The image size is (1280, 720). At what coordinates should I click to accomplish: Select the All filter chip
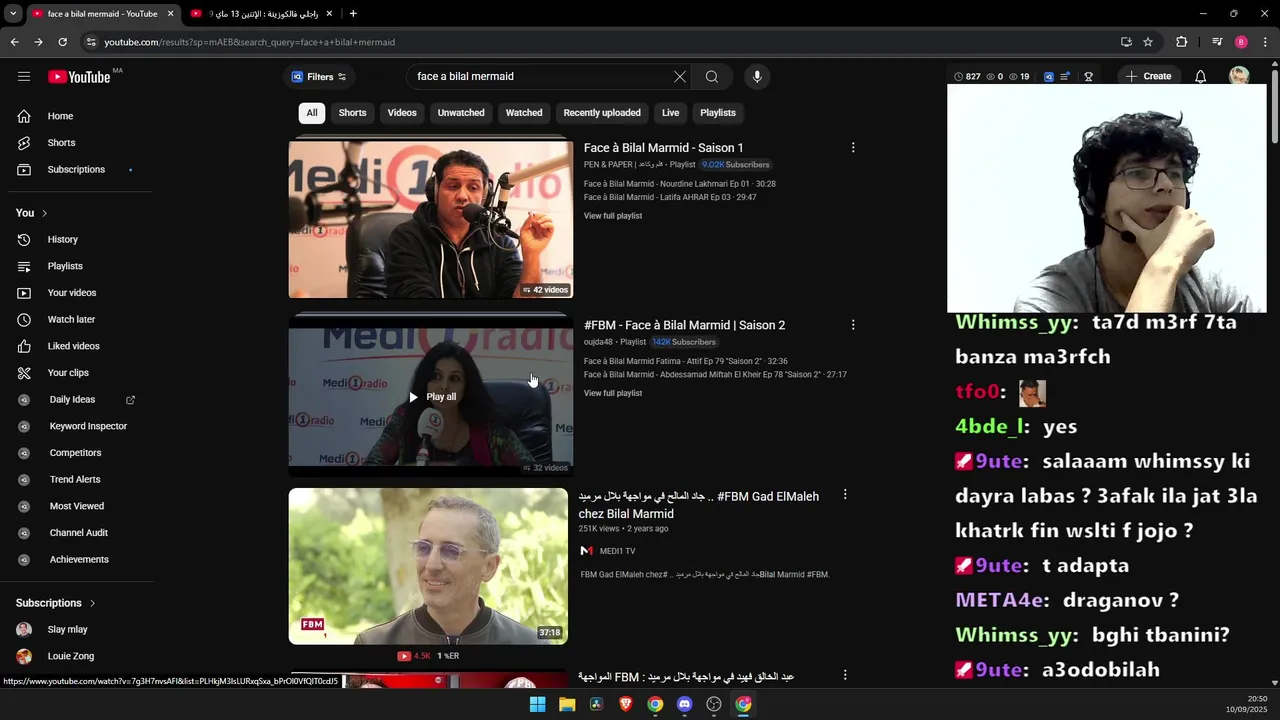click(312, 113)
